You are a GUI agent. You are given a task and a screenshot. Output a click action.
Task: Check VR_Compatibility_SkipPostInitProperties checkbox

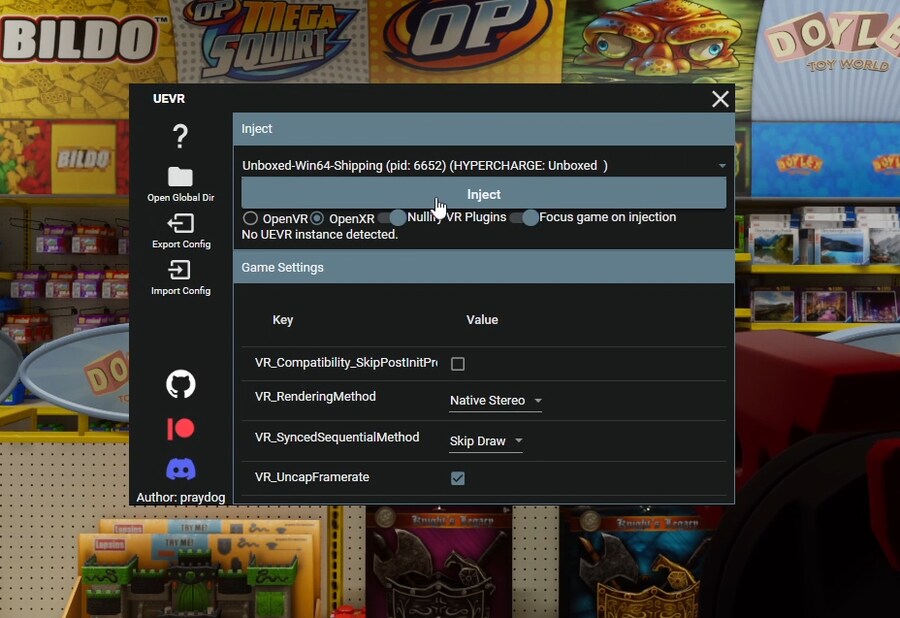(x=458, y=364)
